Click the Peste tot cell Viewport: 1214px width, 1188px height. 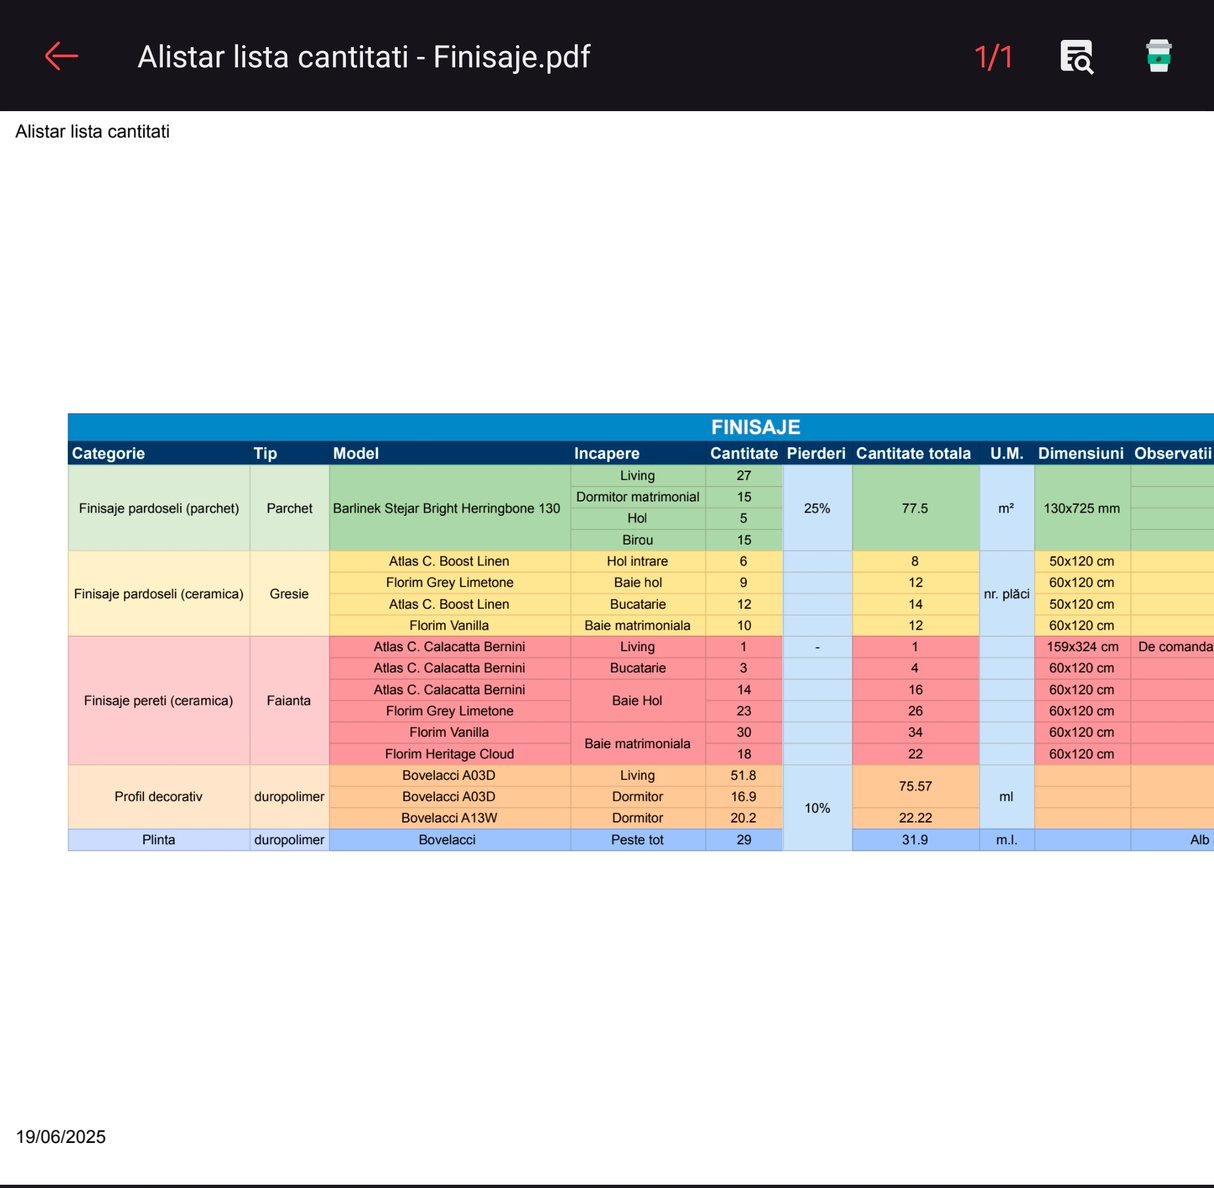pos(638,840)
